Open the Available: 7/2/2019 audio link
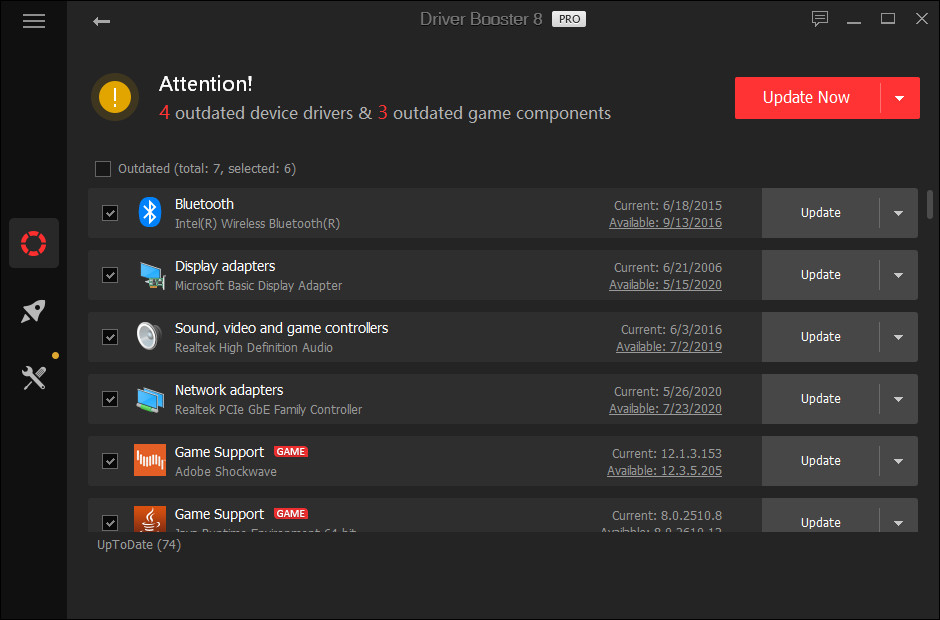This screenshot has width=940, height=620. pyautogui.click(x=669, y=347)
